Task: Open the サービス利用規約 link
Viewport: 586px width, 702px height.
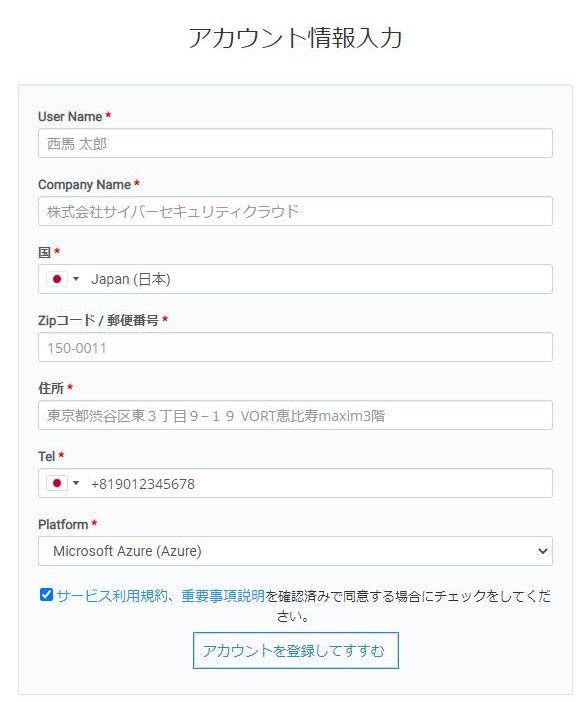Action: tap(111, 596)
